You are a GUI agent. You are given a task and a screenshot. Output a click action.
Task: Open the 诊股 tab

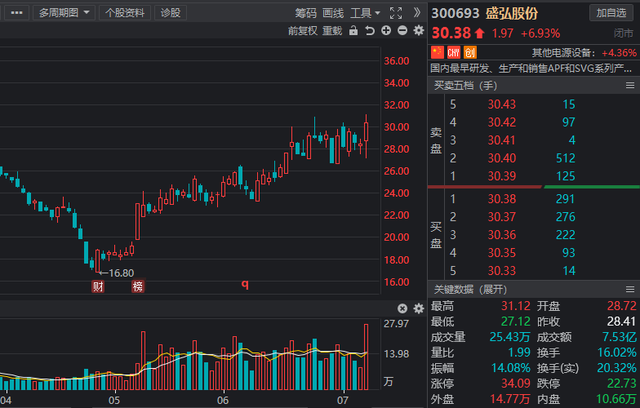click(x=171, y=13)
